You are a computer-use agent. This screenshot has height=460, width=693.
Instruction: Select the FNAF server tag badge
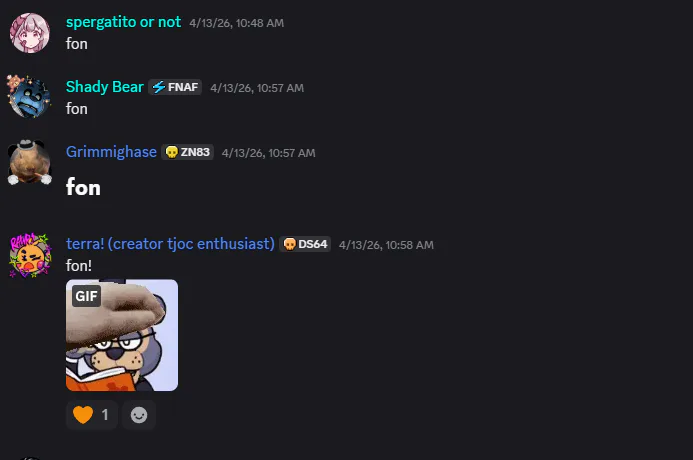coord(175,87)
